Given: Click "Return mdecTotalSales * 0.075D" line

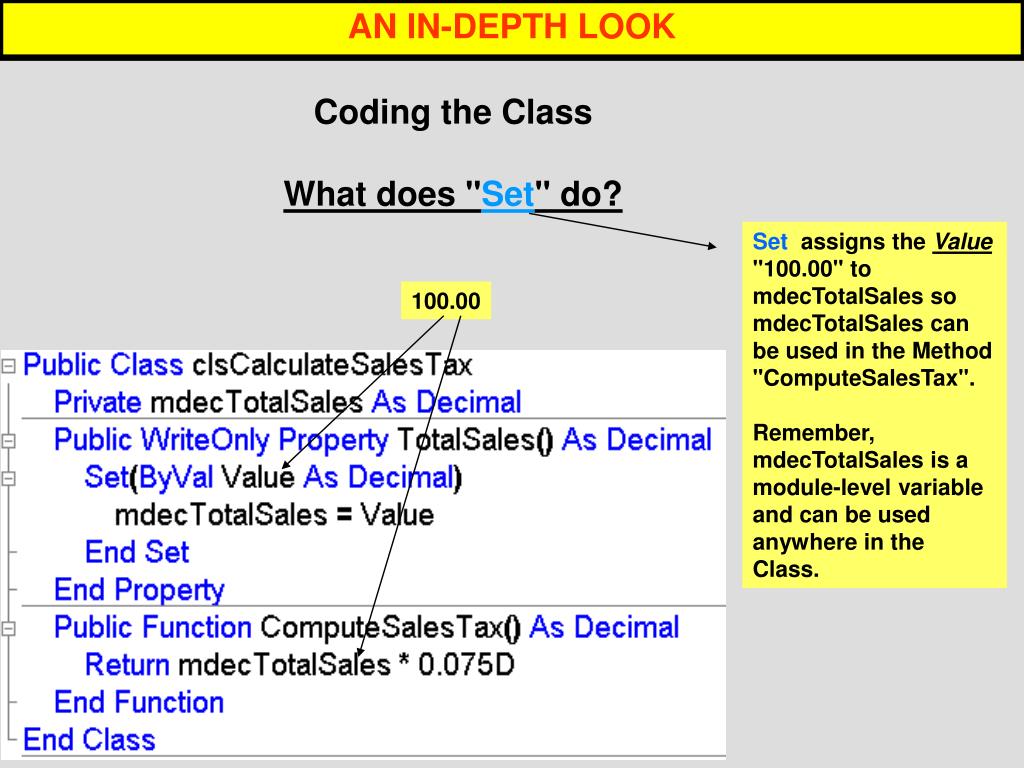Looking at the screenshot, I should click(x=300, y=665).
